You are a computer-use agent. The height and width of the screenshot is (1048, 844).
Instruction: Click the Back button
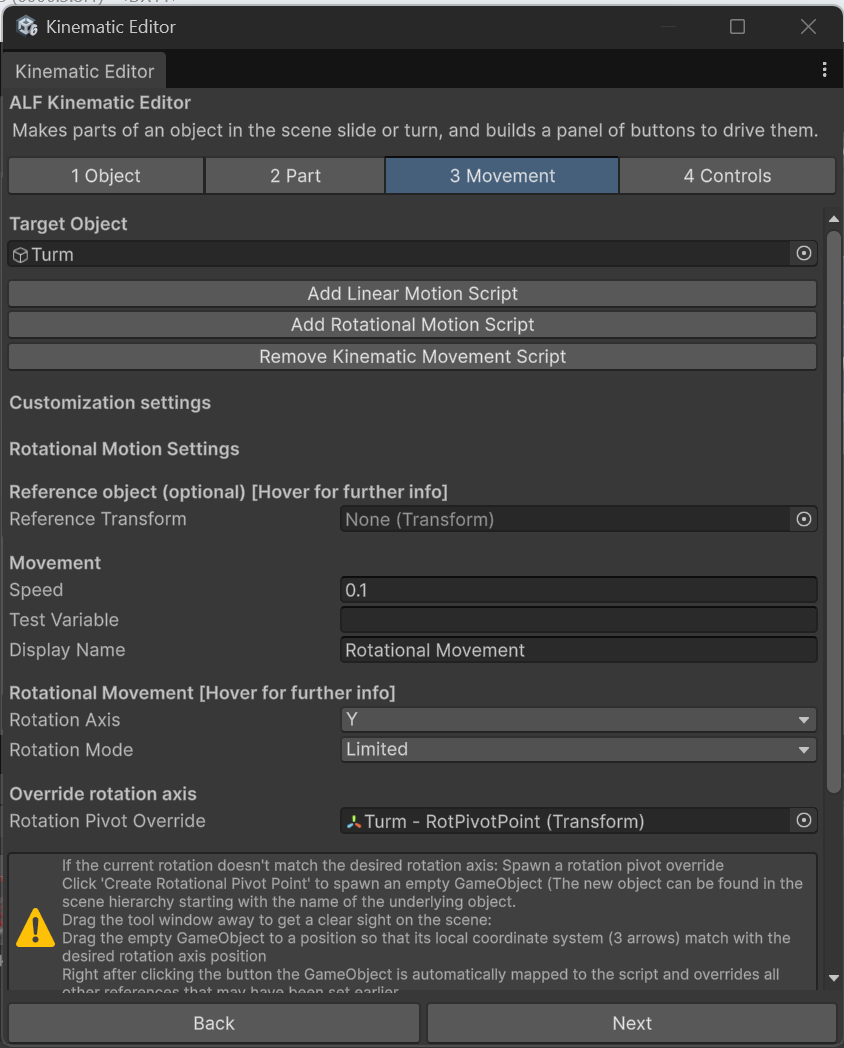coord(214,1023)
